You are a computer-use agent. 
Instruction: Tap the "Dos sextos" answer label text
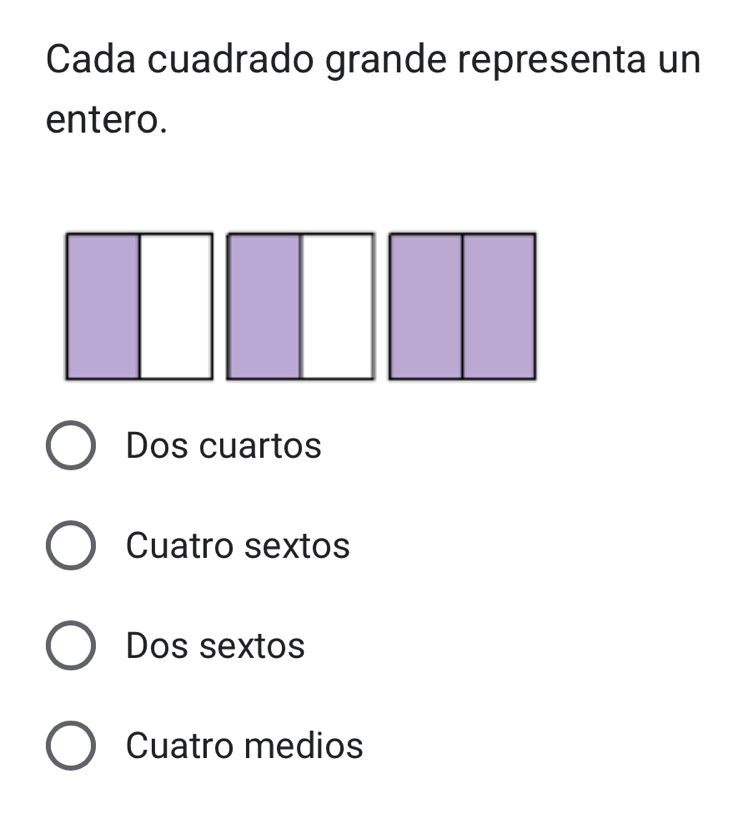[x=215, y=646]
